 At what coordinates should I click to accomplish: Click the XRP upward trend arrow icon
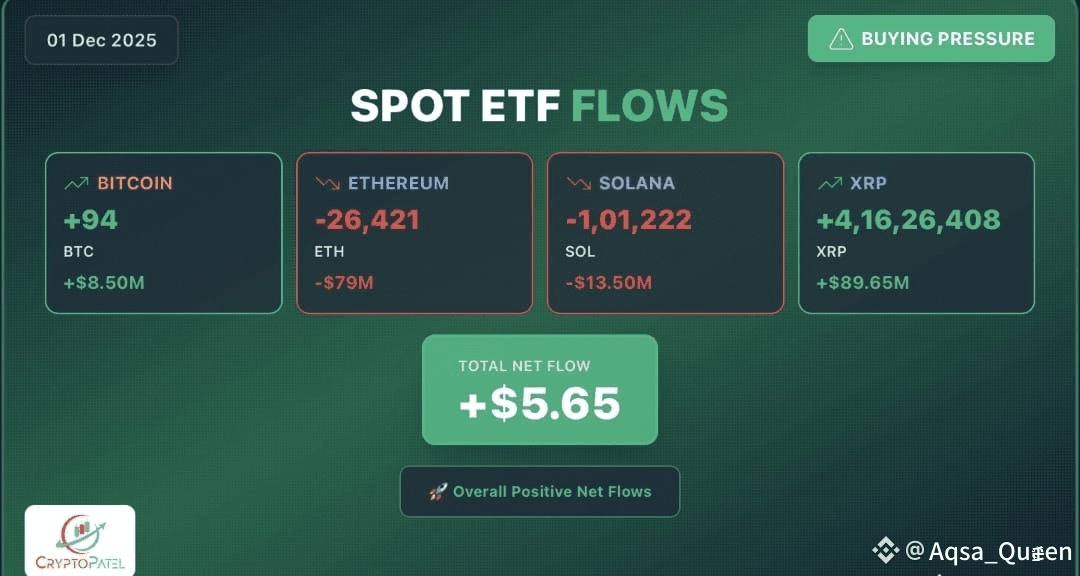(828, 184)
